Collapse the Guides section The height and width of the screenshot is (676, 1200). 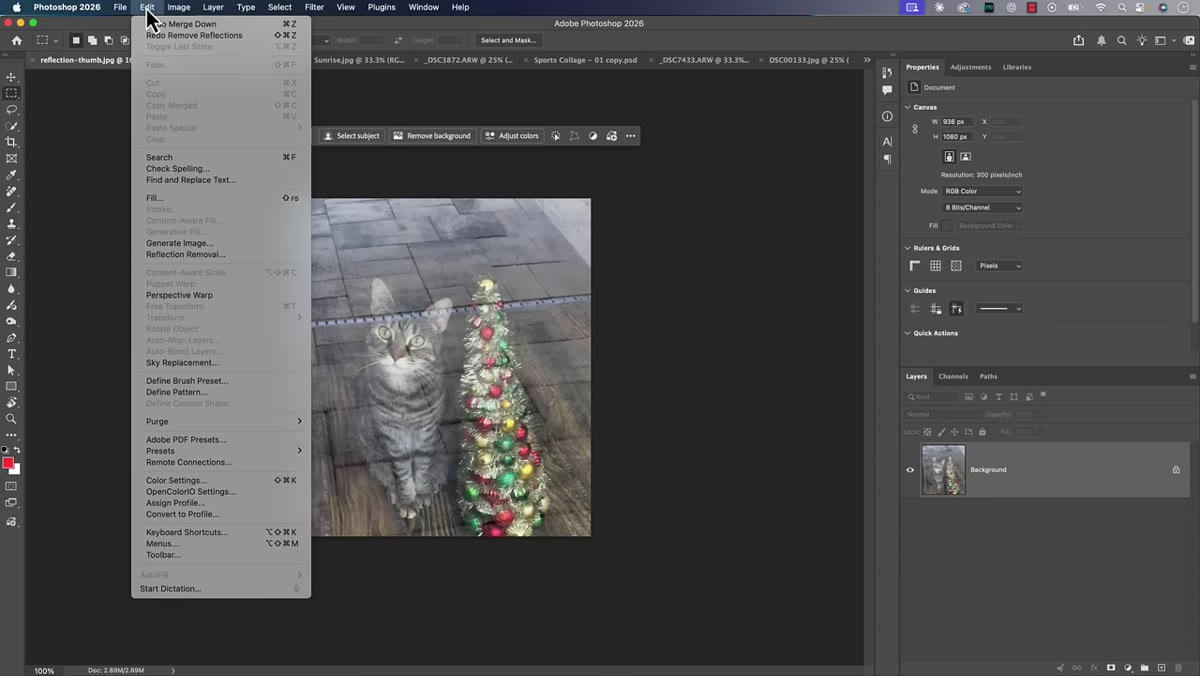[x=908, y=291]
